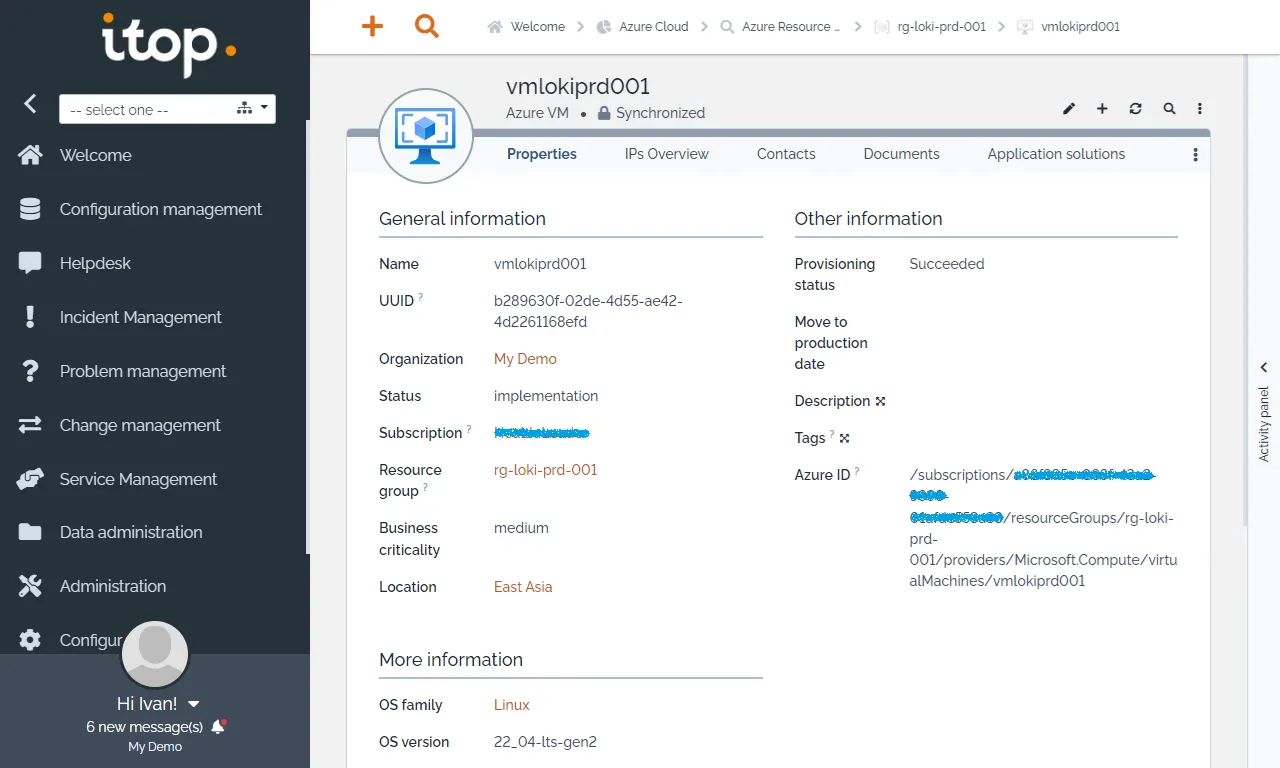Screen dimensions: 1280x768
Task: Click the user avatar picture
Action: click(155, 654)
